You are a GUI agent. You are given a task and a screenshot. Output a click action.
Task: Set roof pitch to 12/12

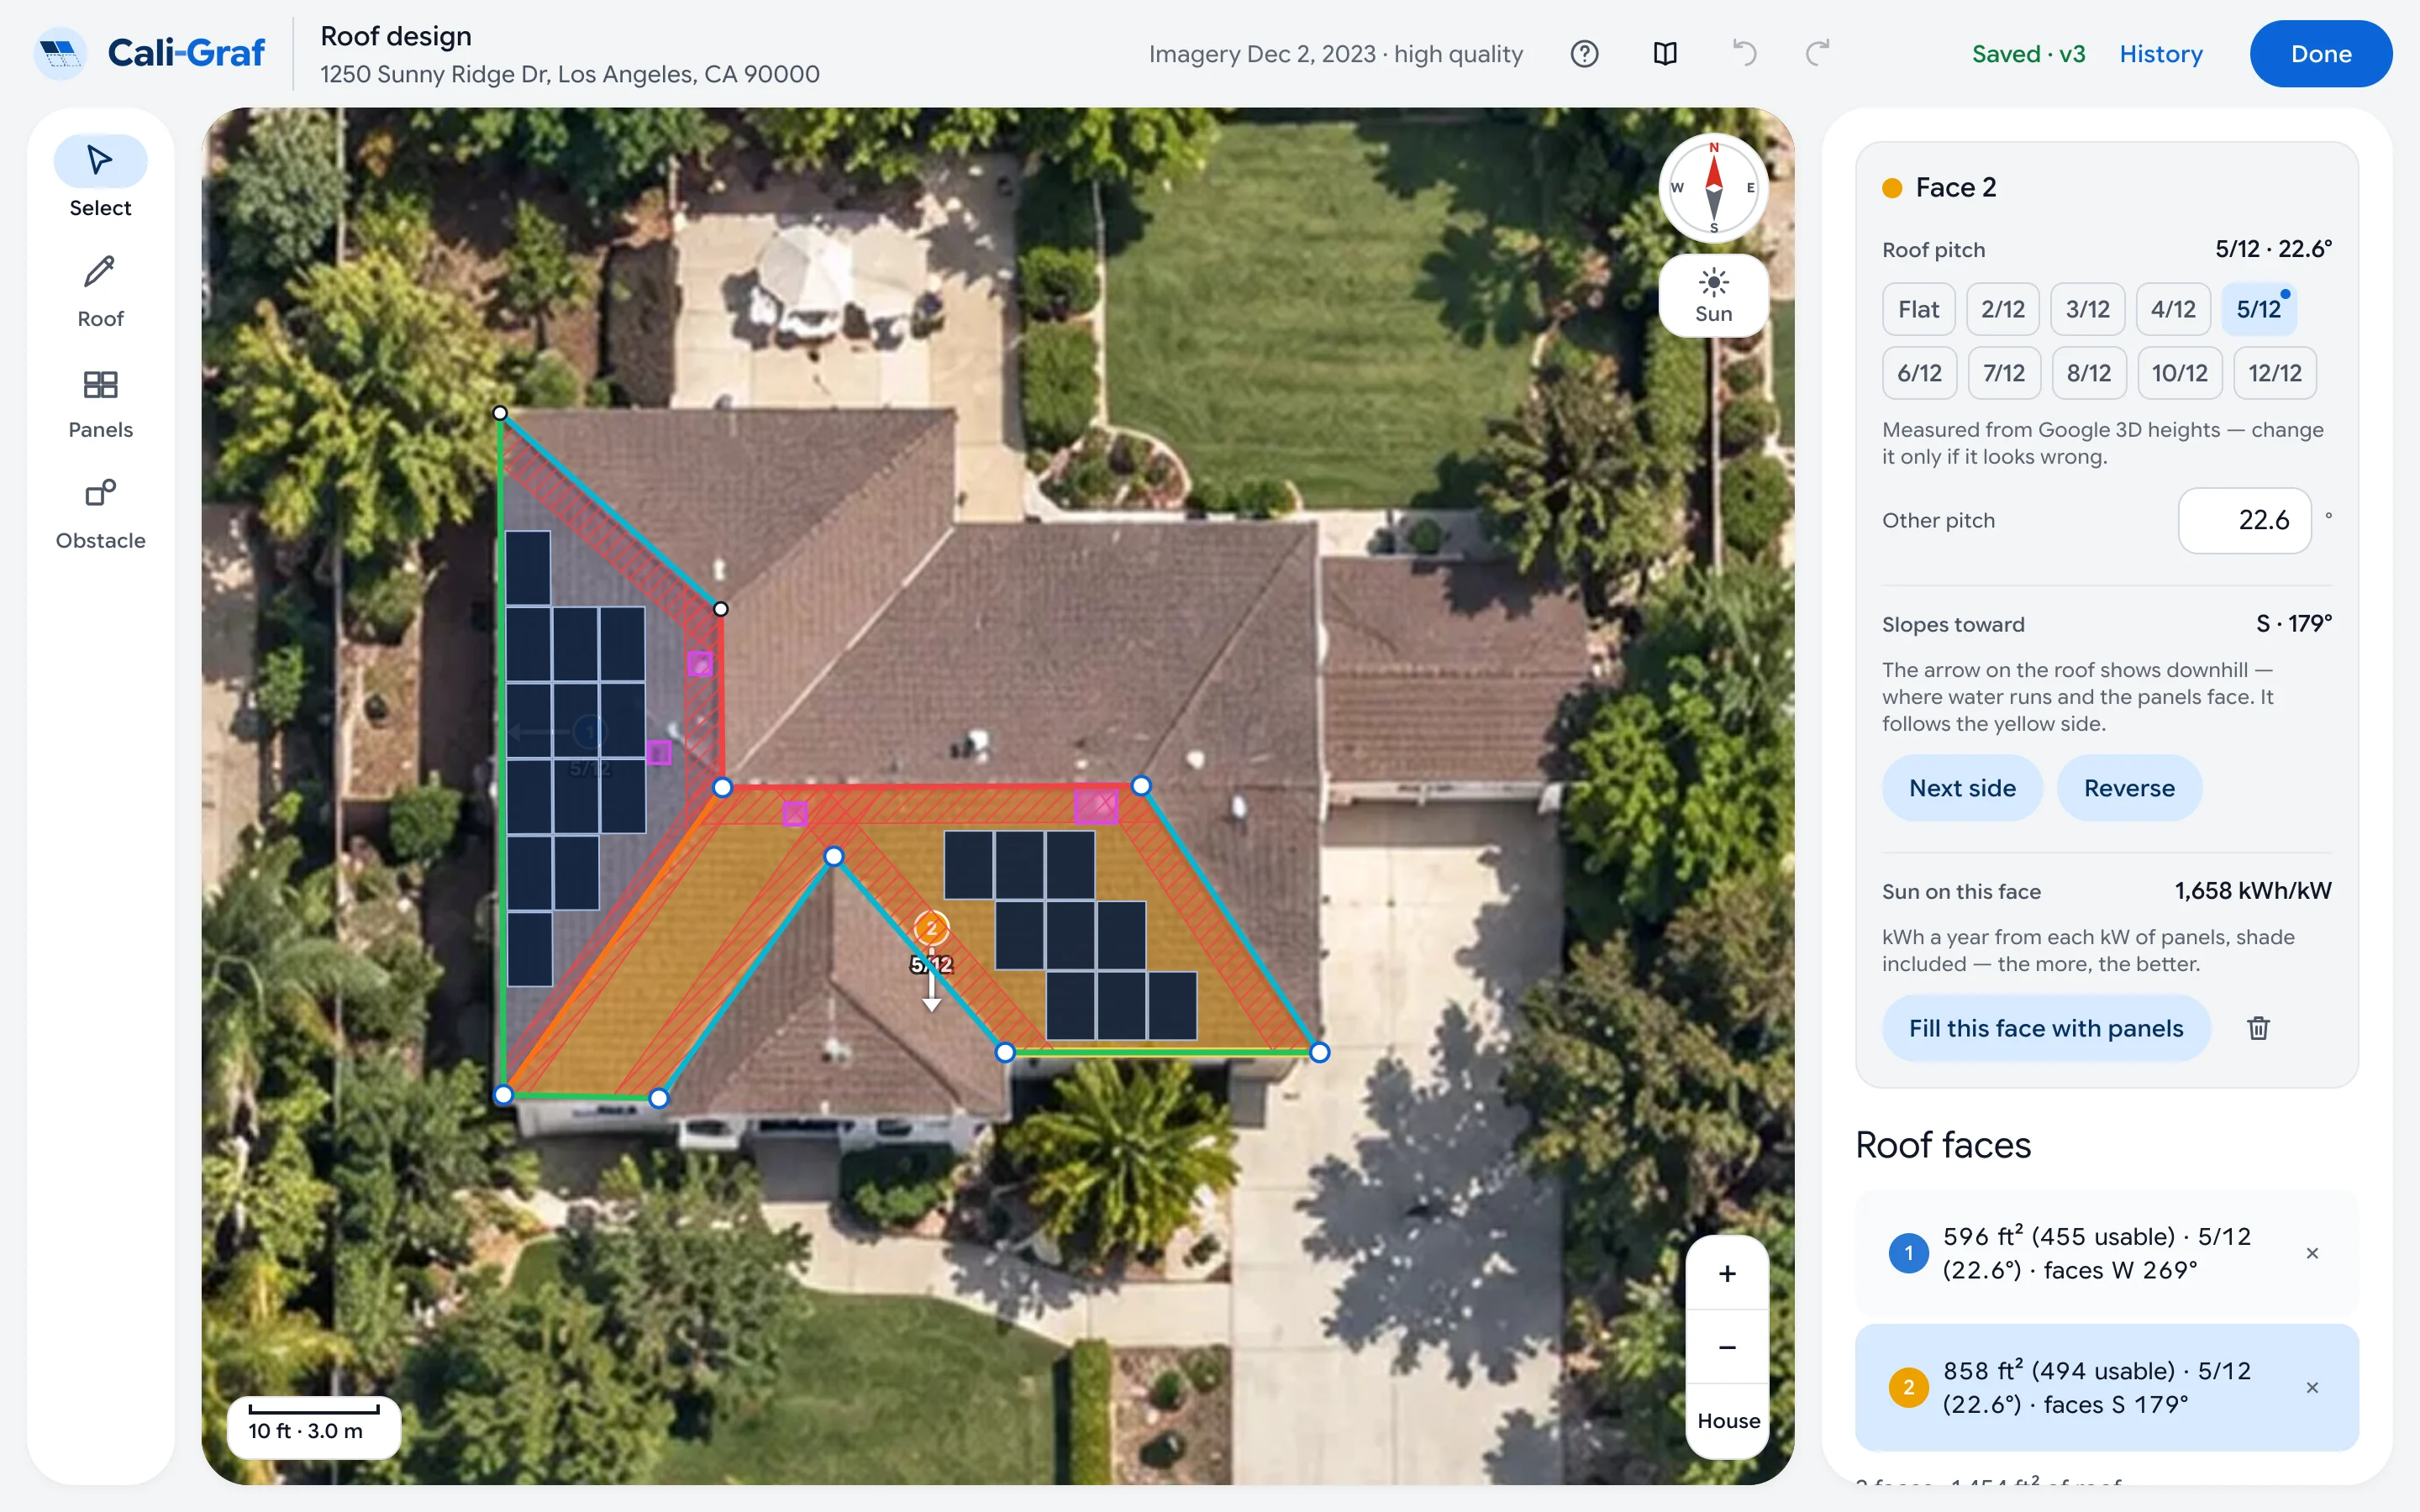click(x=2275, y=373)
